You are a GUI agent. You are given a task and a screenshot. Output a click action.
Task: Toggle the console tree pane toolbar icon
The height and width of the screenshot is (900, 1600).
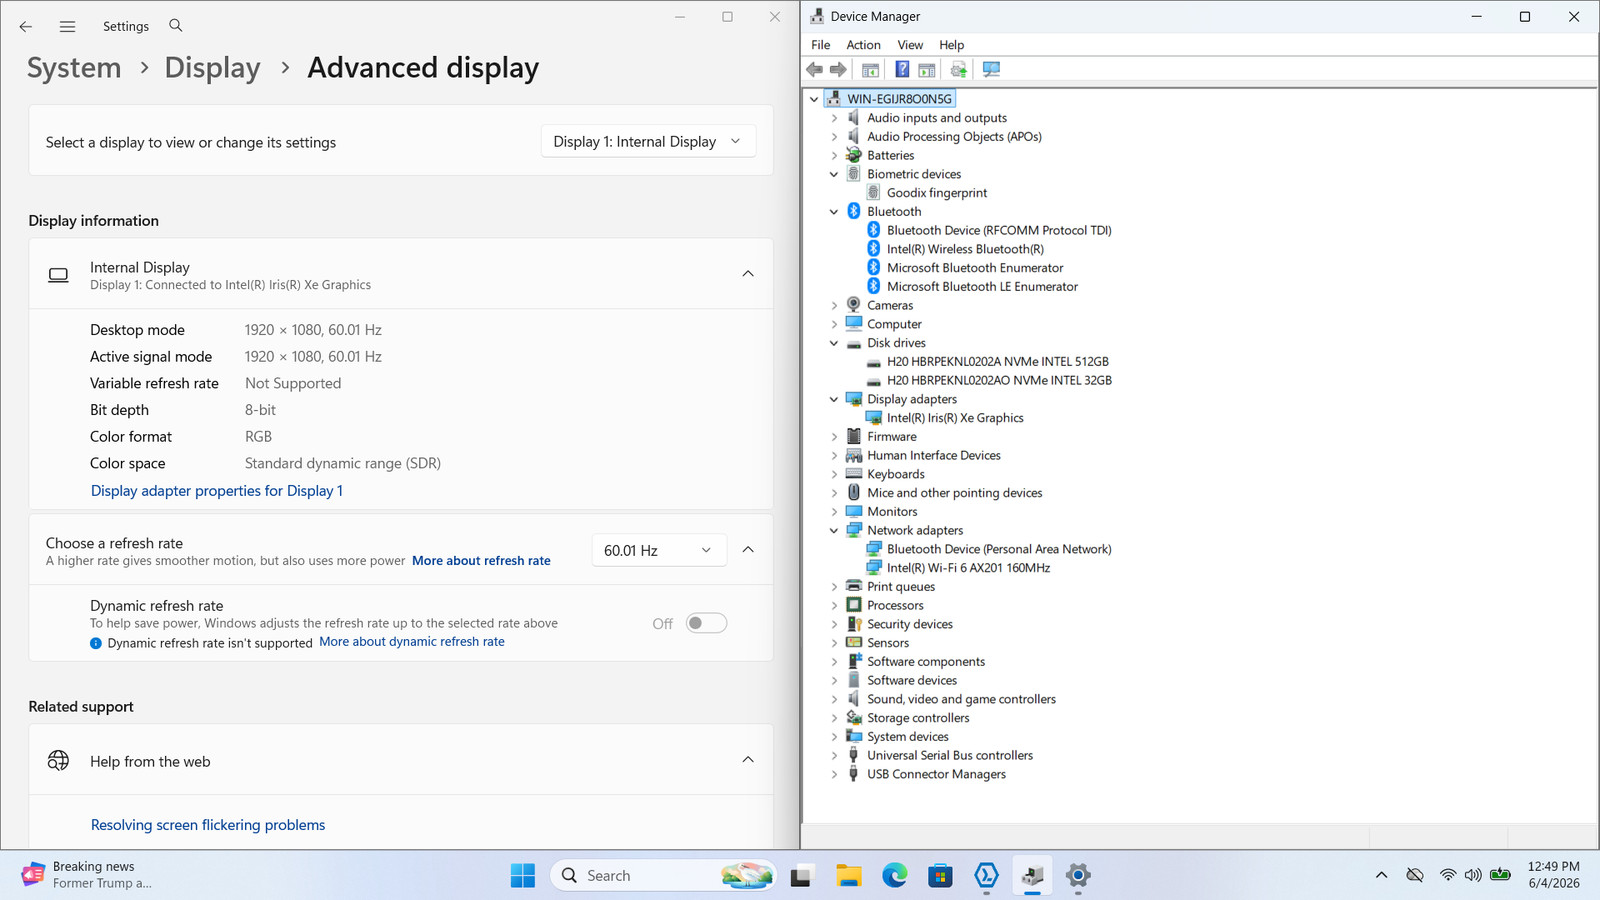pos(871,69)
